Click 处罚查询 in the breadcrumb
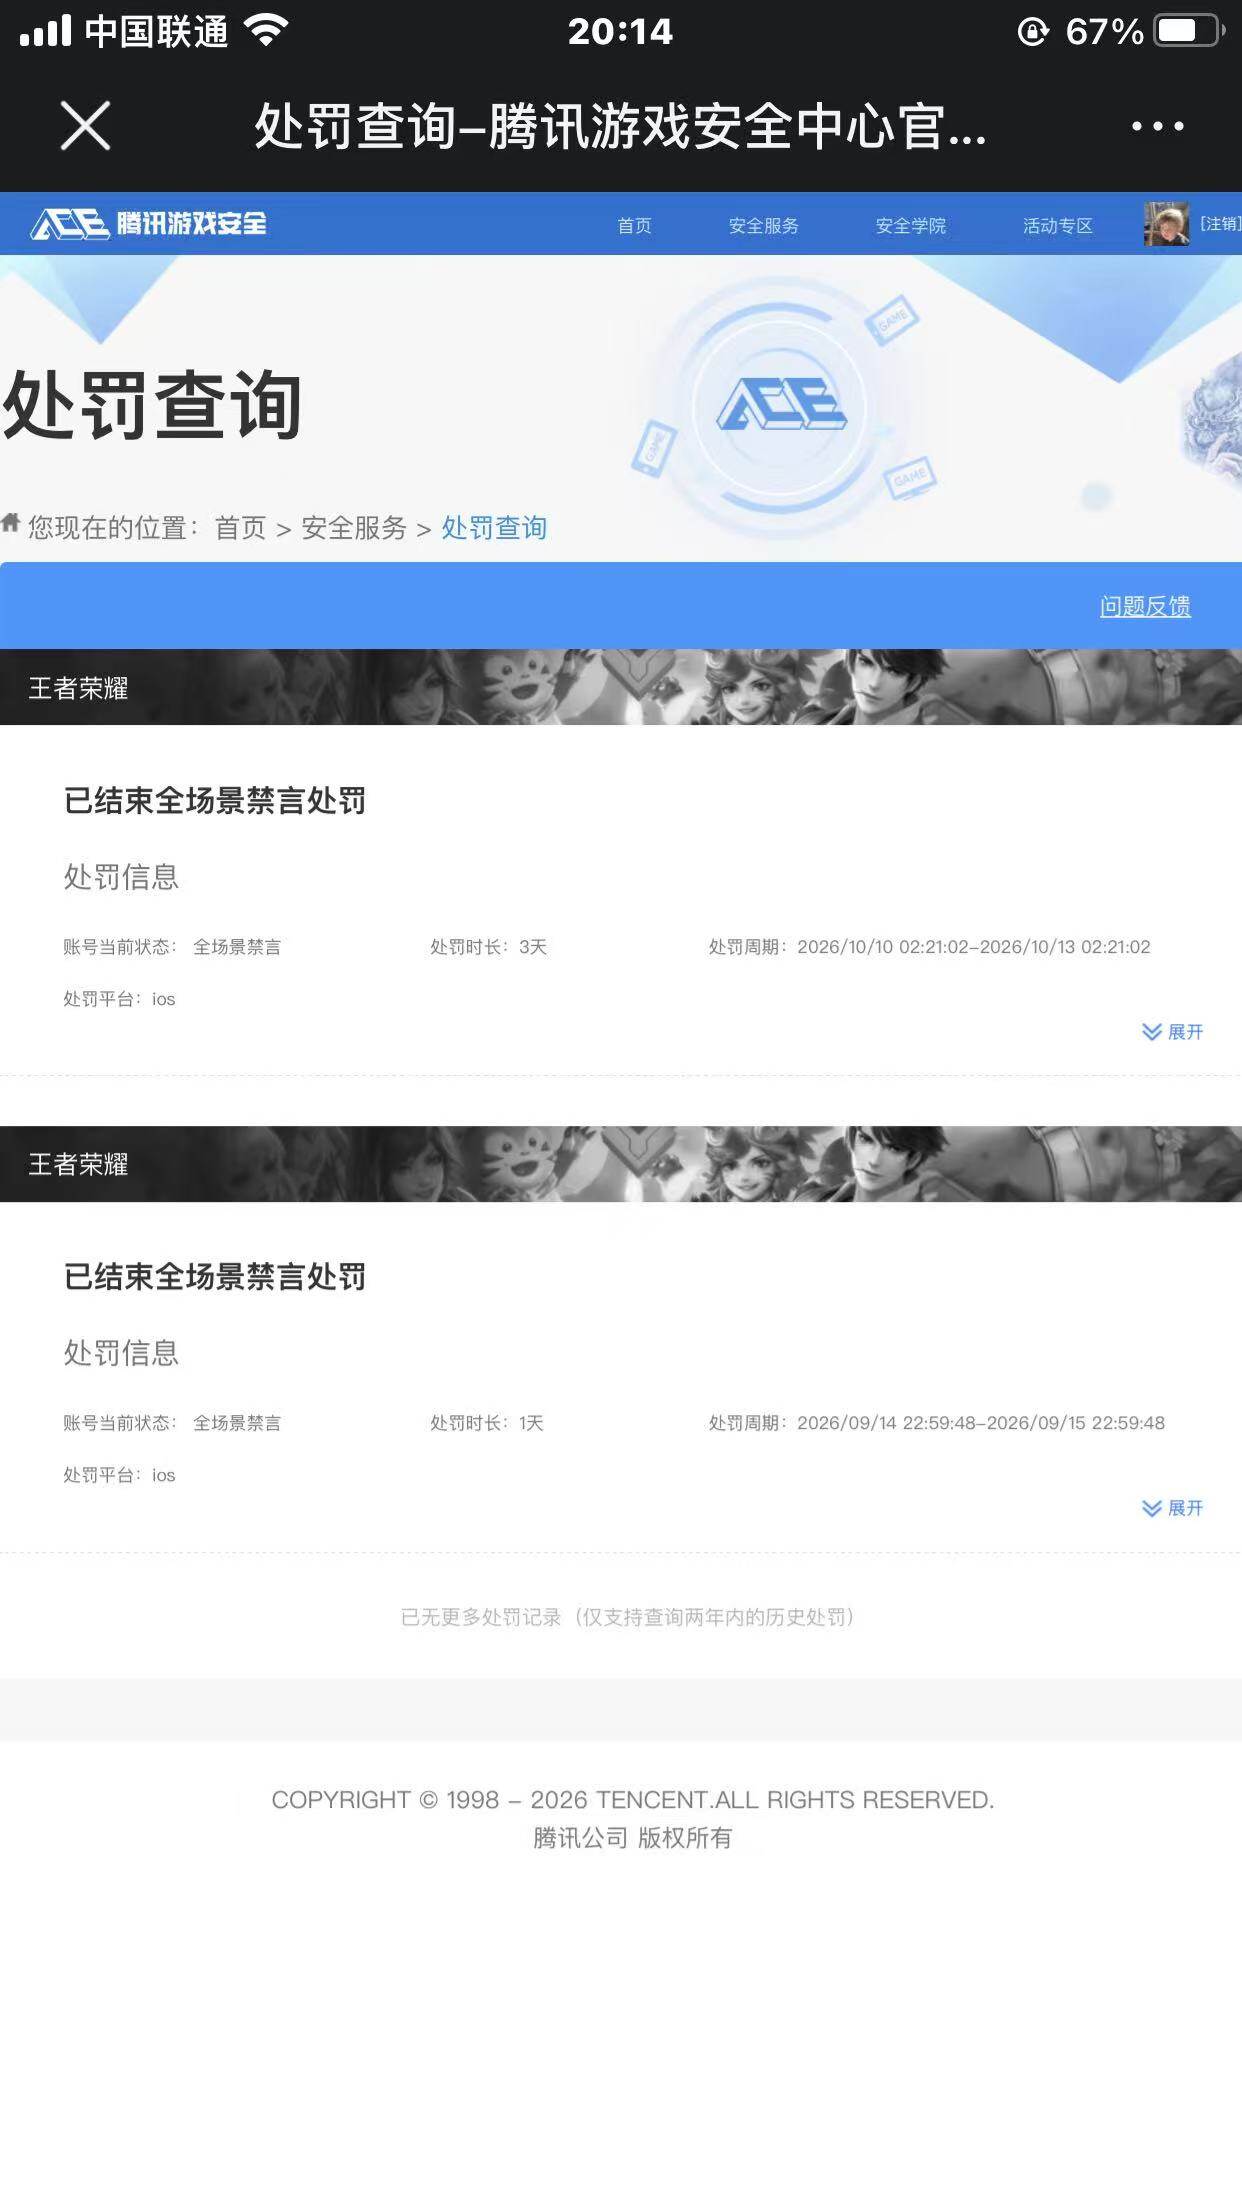 click(x=494, y=528)
